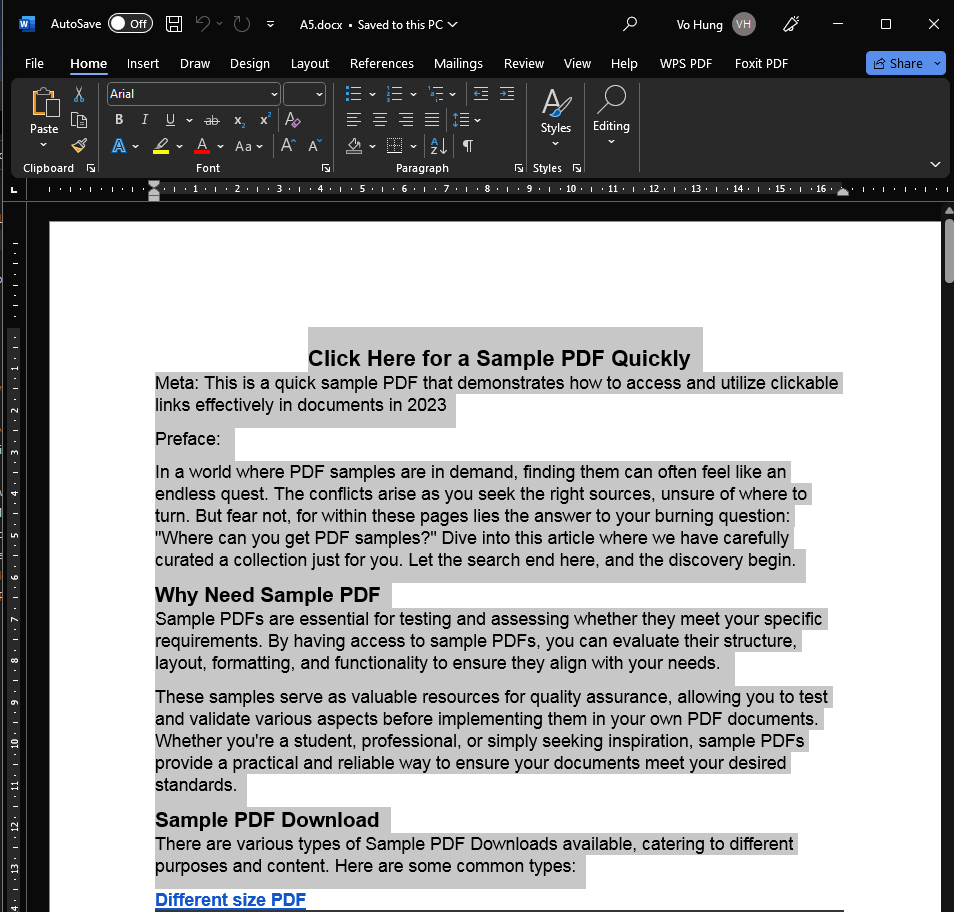Apply red font color

click(x=202, y=146)
